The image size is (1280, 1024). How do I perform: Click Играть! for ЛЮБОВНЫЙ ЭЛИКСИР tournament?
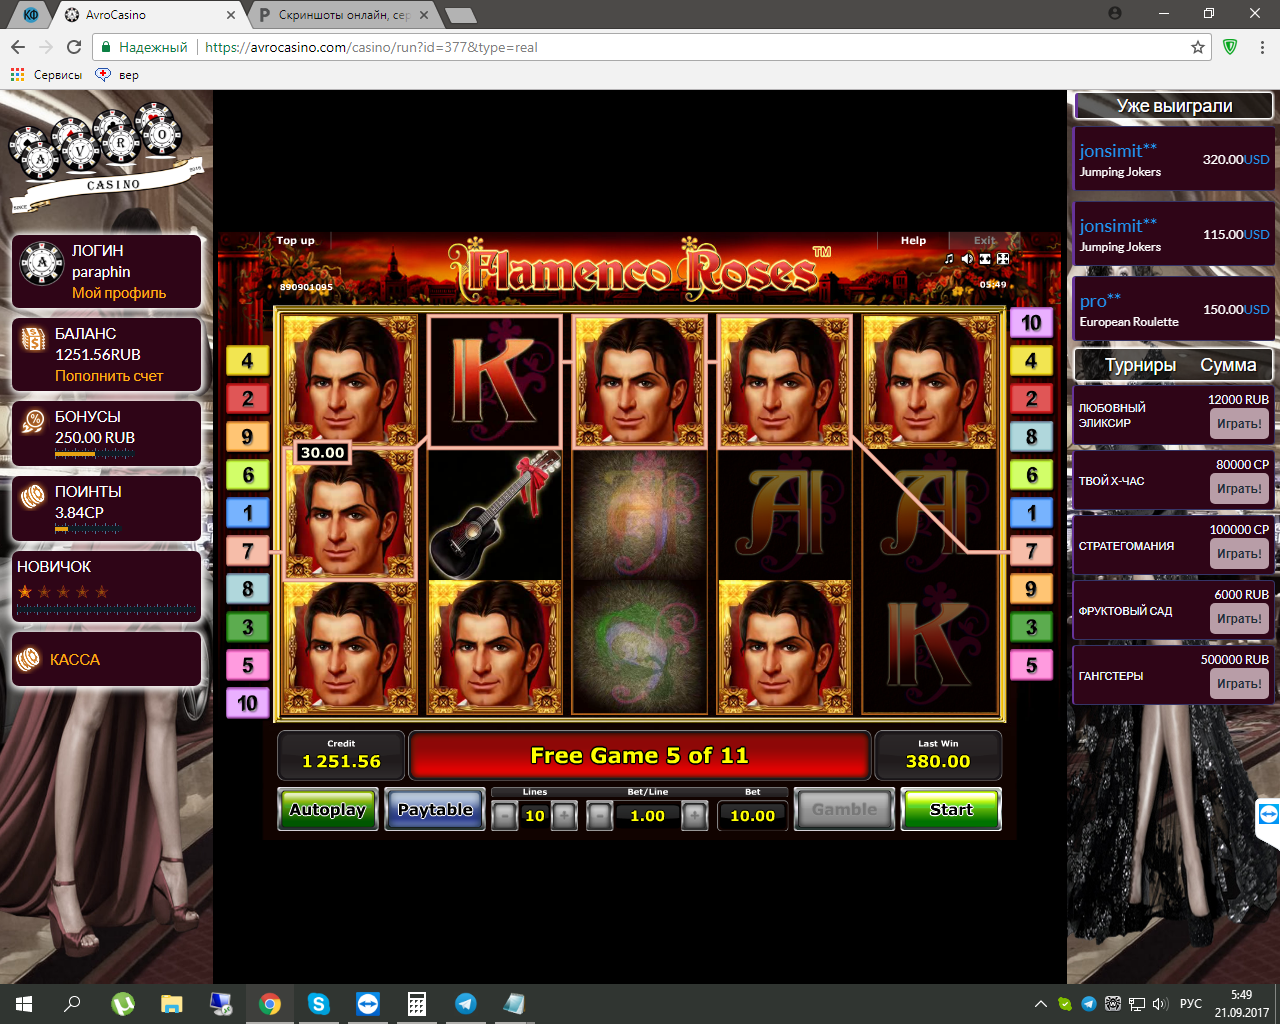(1239, 424)
